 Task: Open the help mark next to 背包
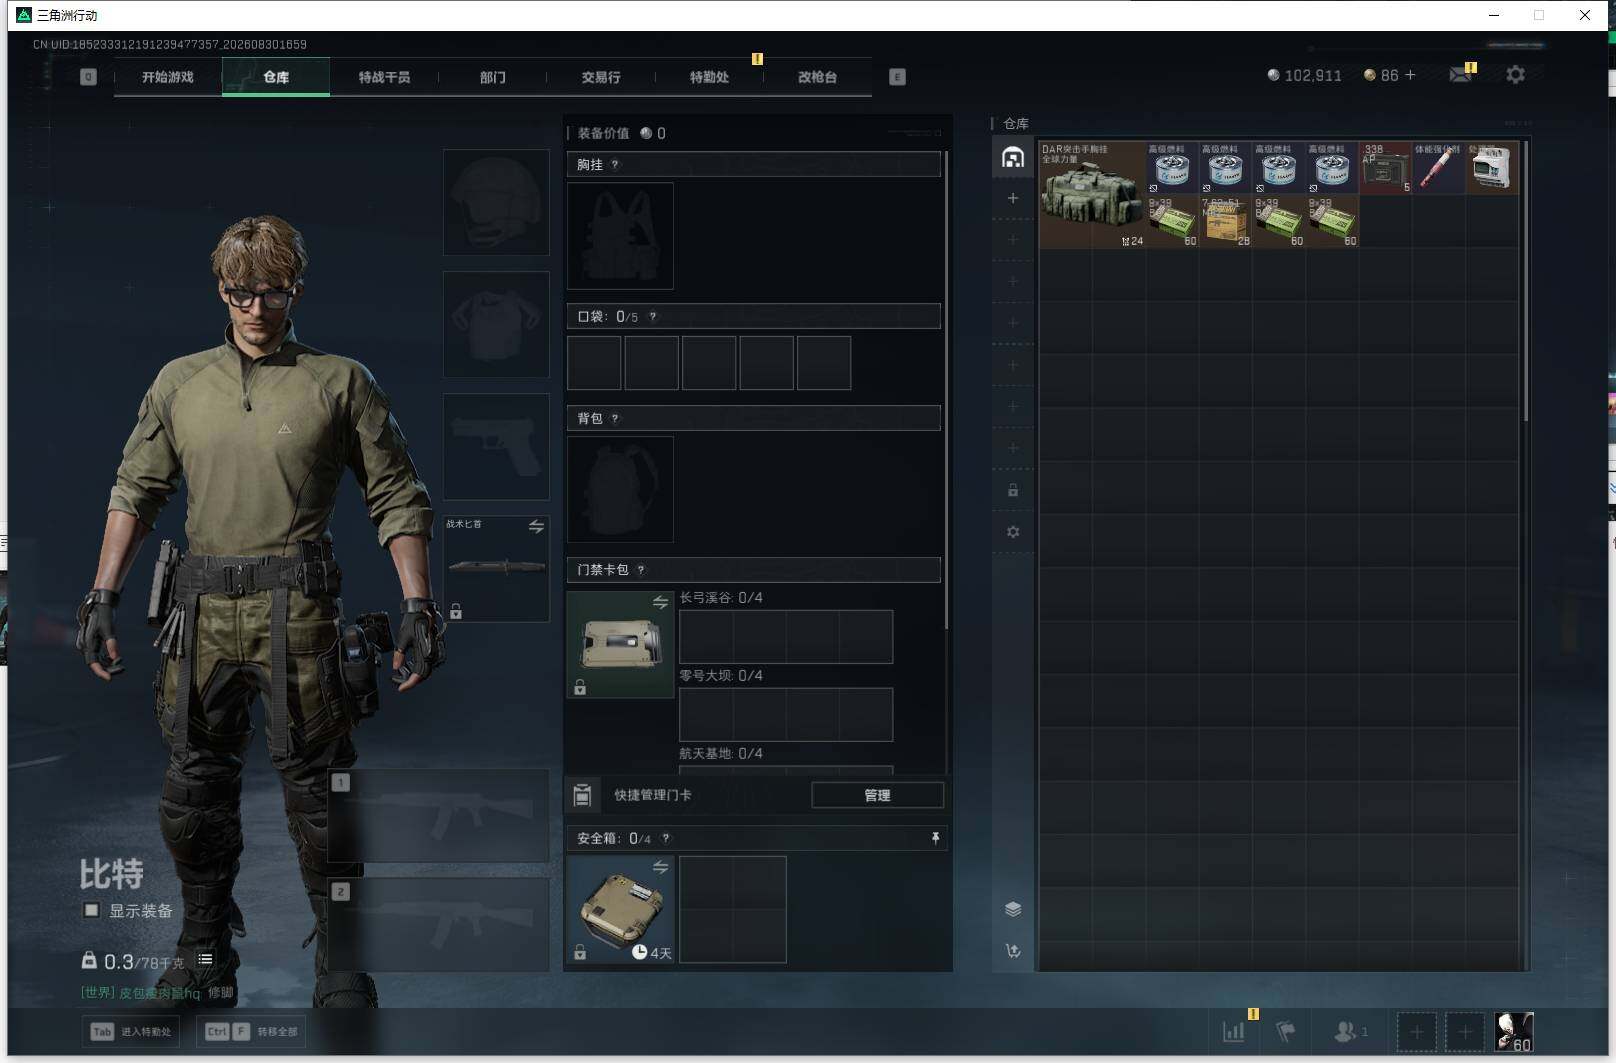click(615, 419)
